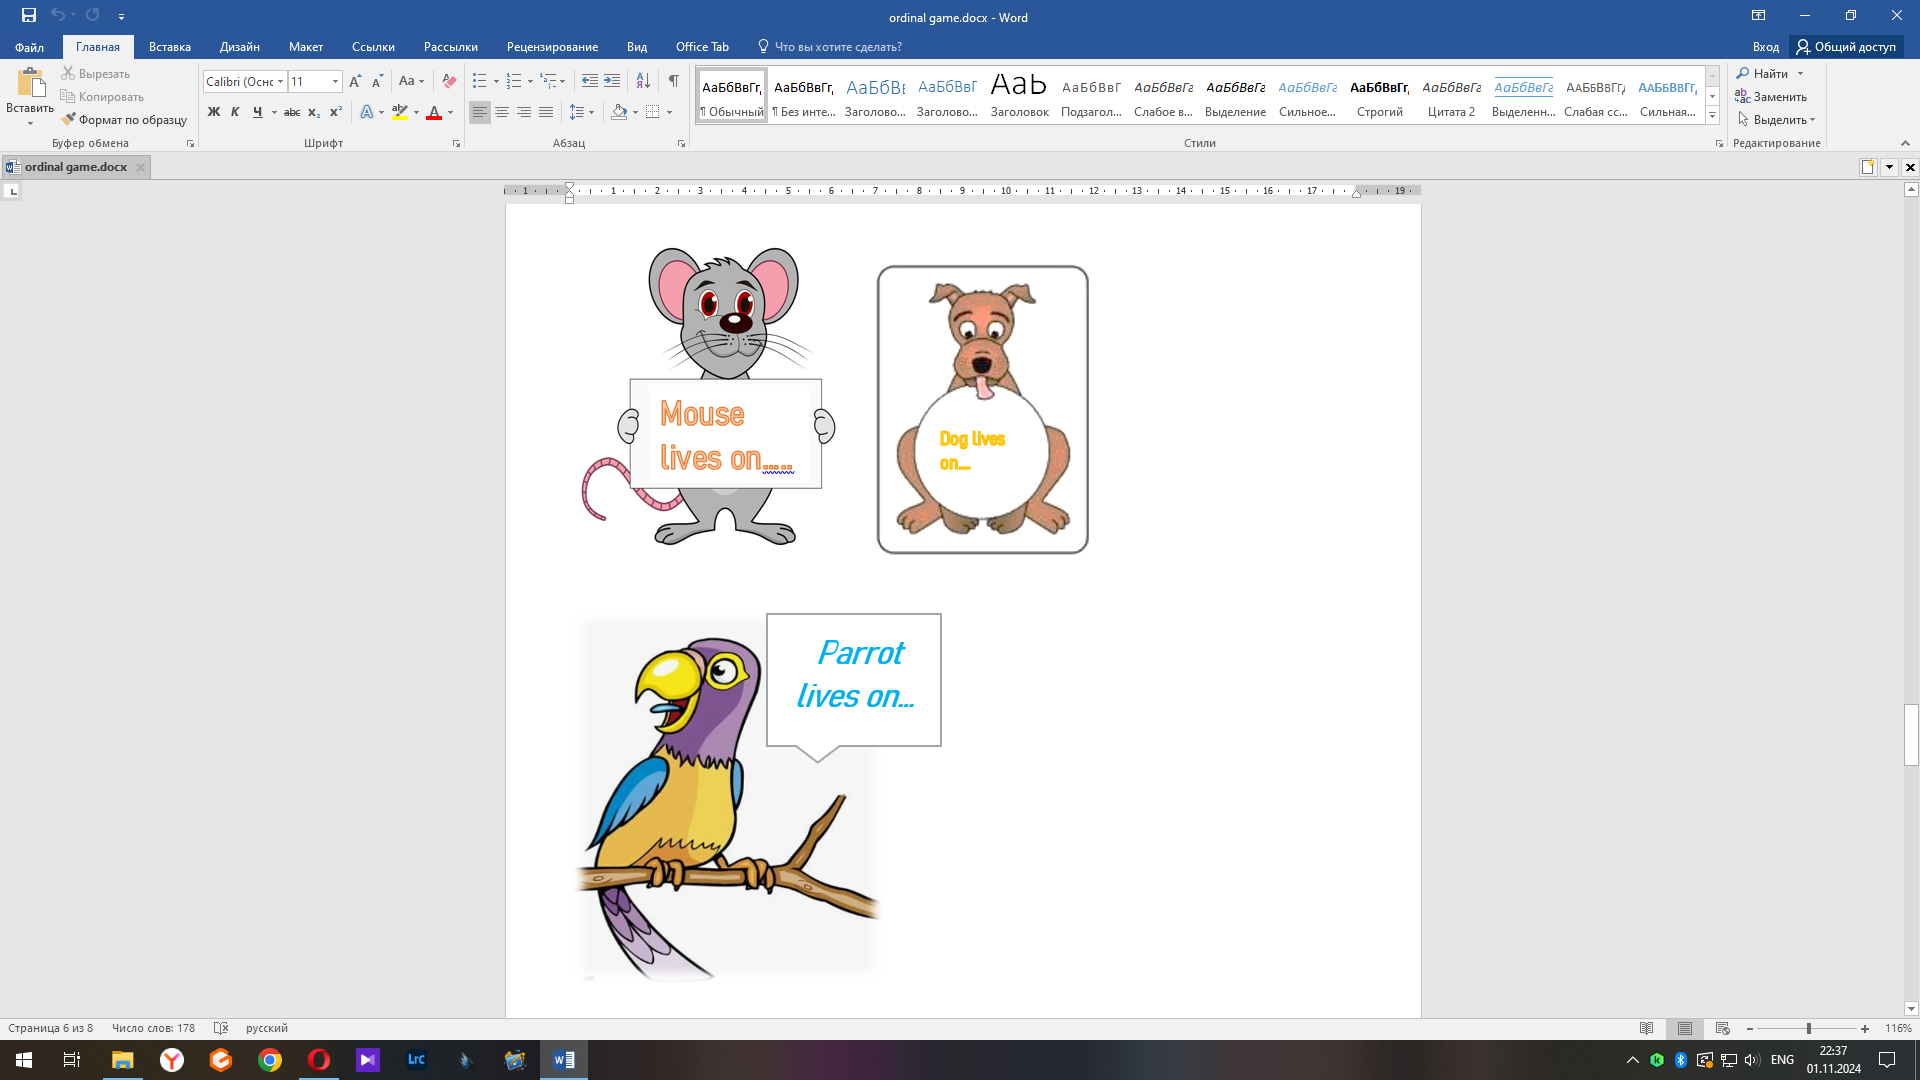Click the Sort A-Z icon
The width and height of the screenshot is (1920, 1080).
point(643,81)
